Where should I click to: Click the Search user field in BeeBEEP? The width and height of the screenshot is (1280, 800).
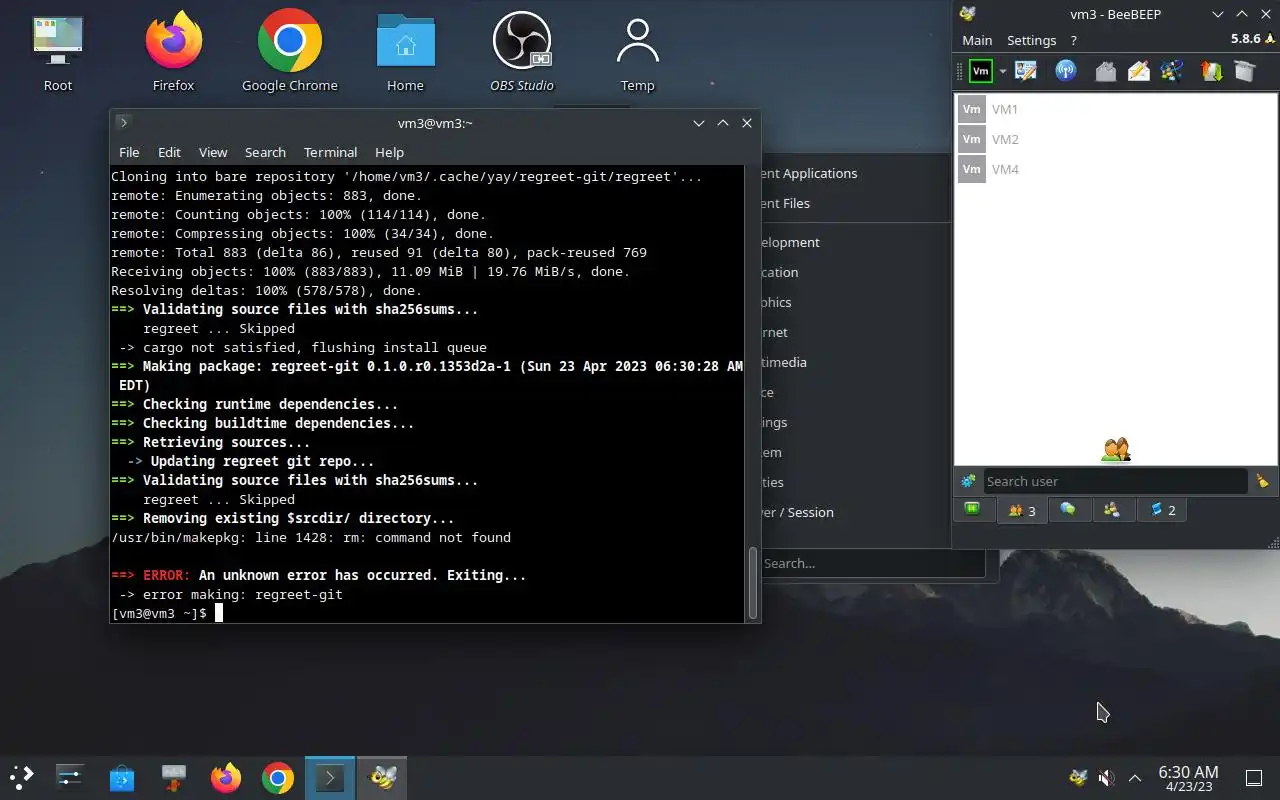[1115, 481]
